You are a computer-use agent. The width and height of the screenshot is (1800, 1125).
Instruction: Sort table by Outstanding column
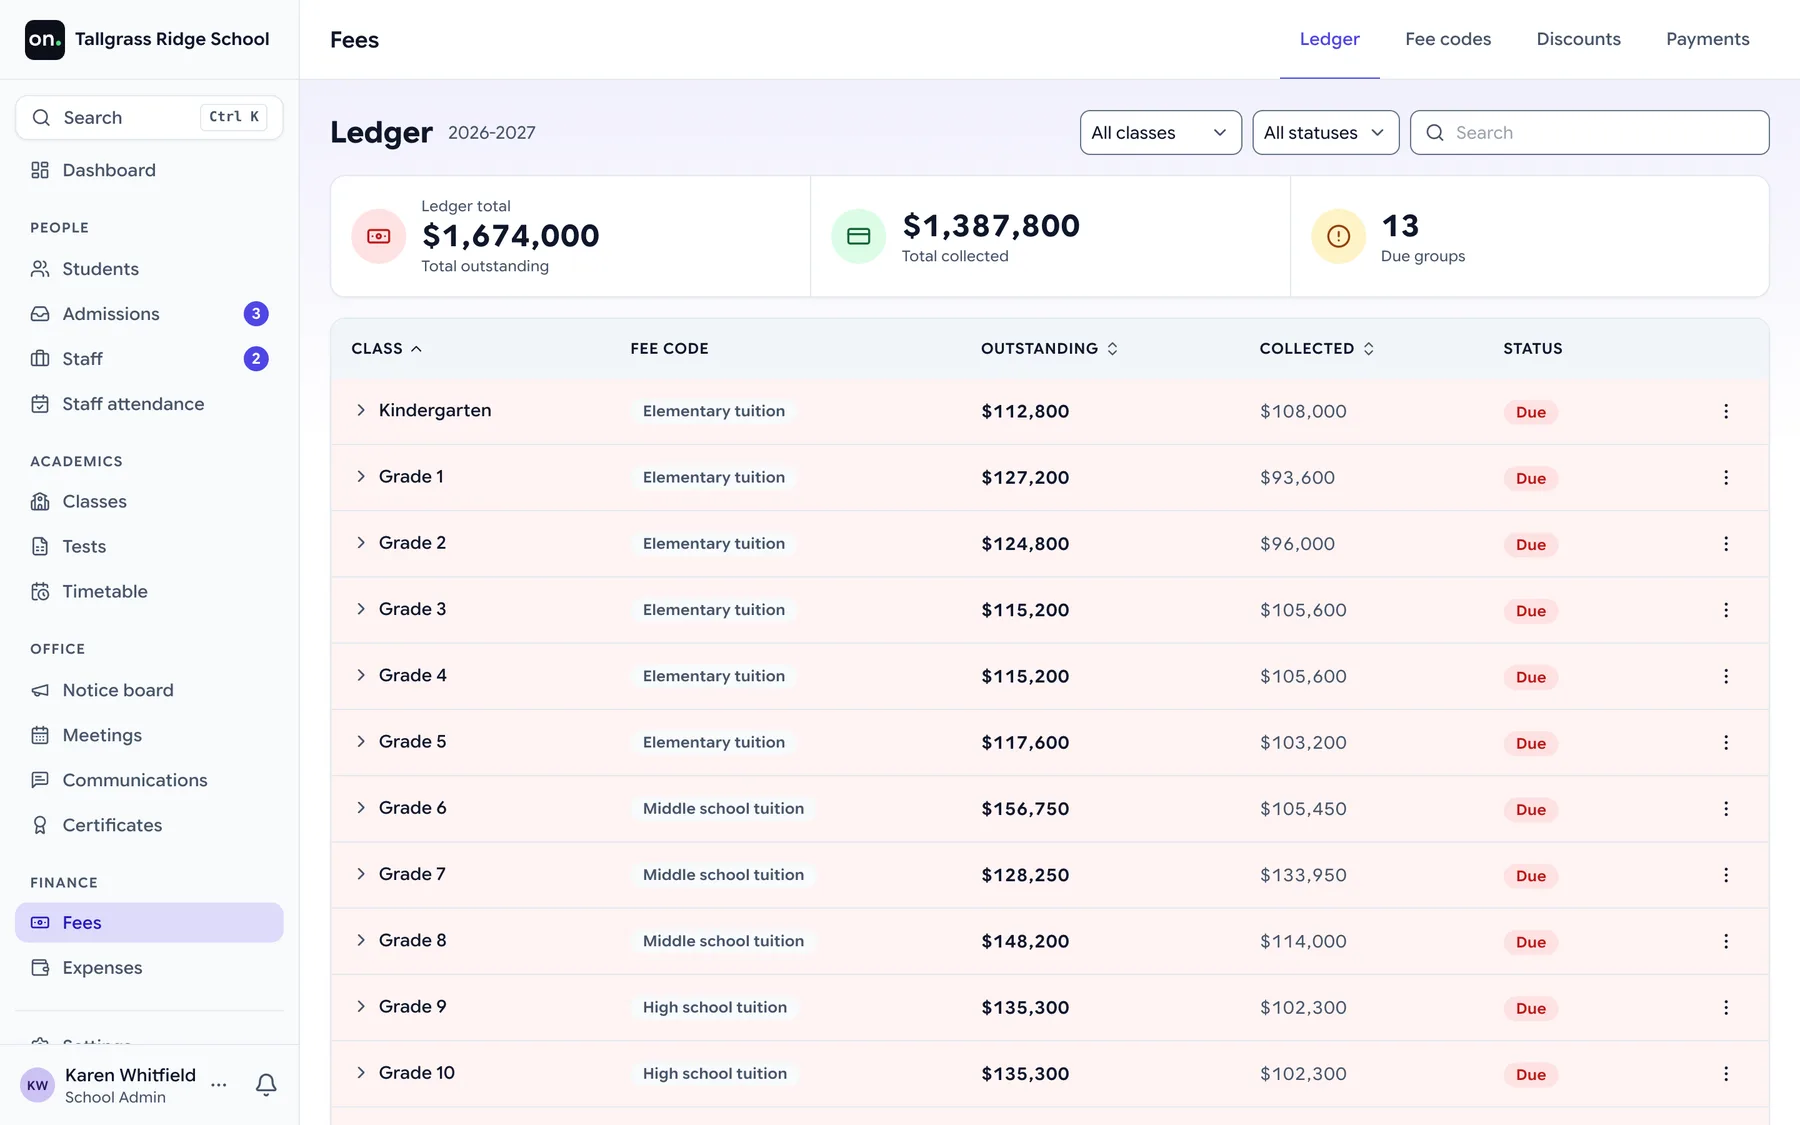click(1049, 349)
